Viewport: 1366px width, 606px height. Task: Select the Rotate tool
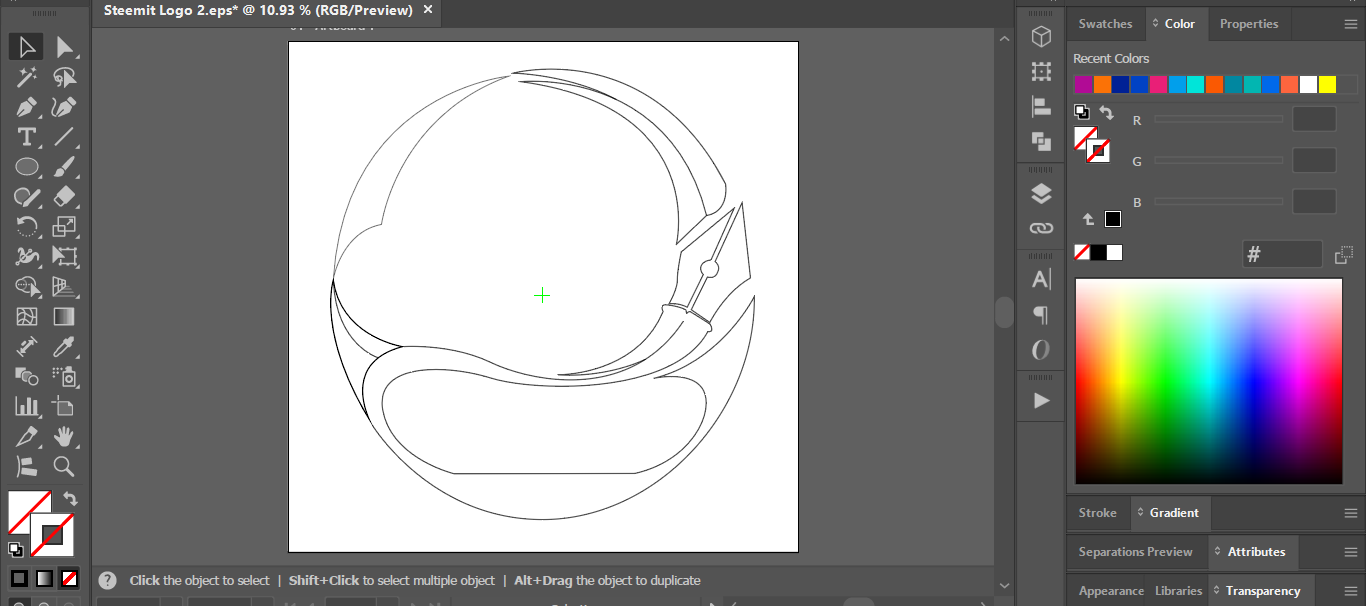[27, 227]
